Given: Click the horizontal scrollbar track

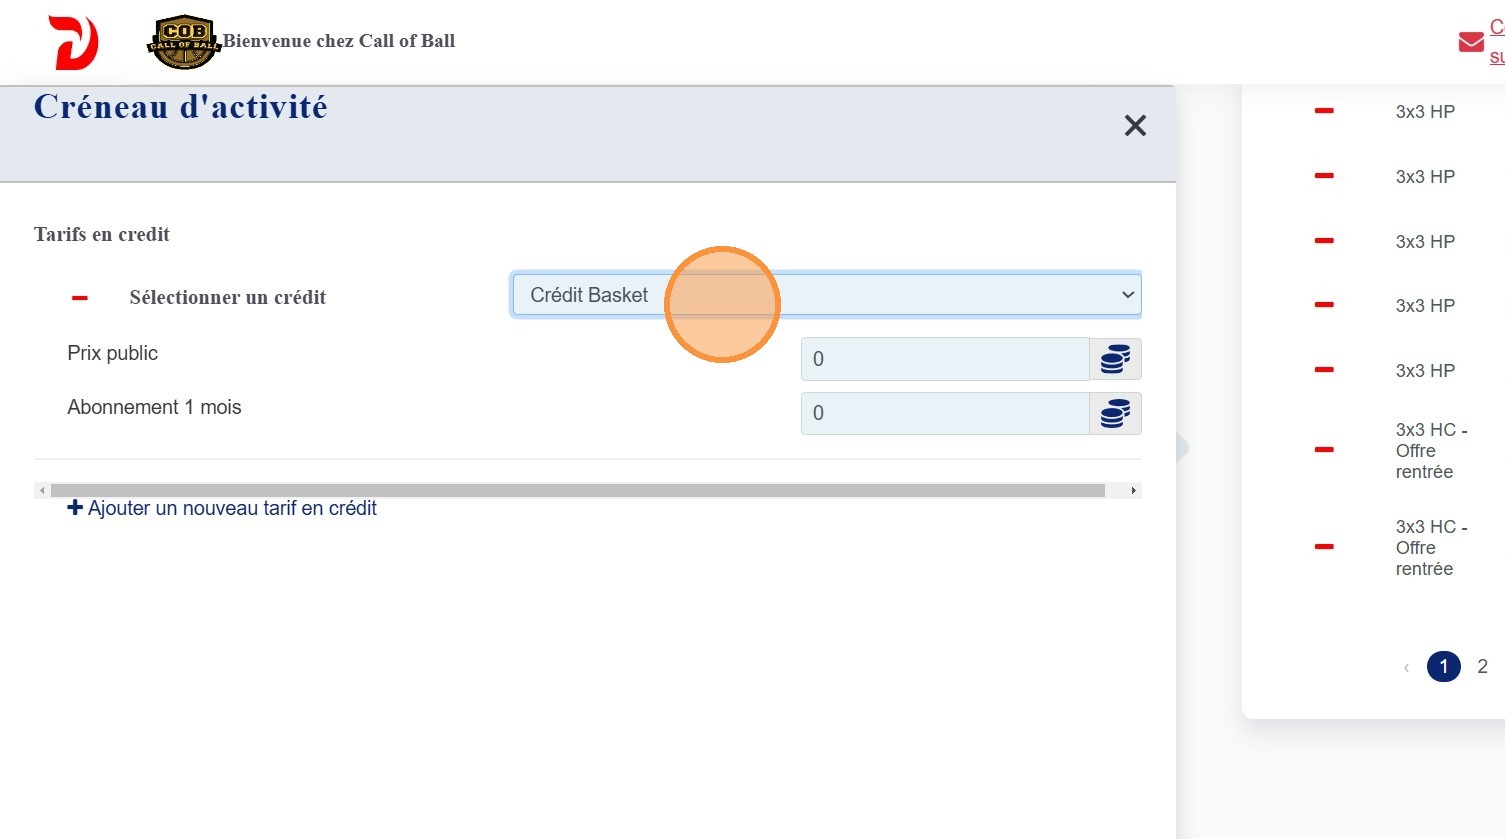Looking at the screenshot, I should (577, 491).
